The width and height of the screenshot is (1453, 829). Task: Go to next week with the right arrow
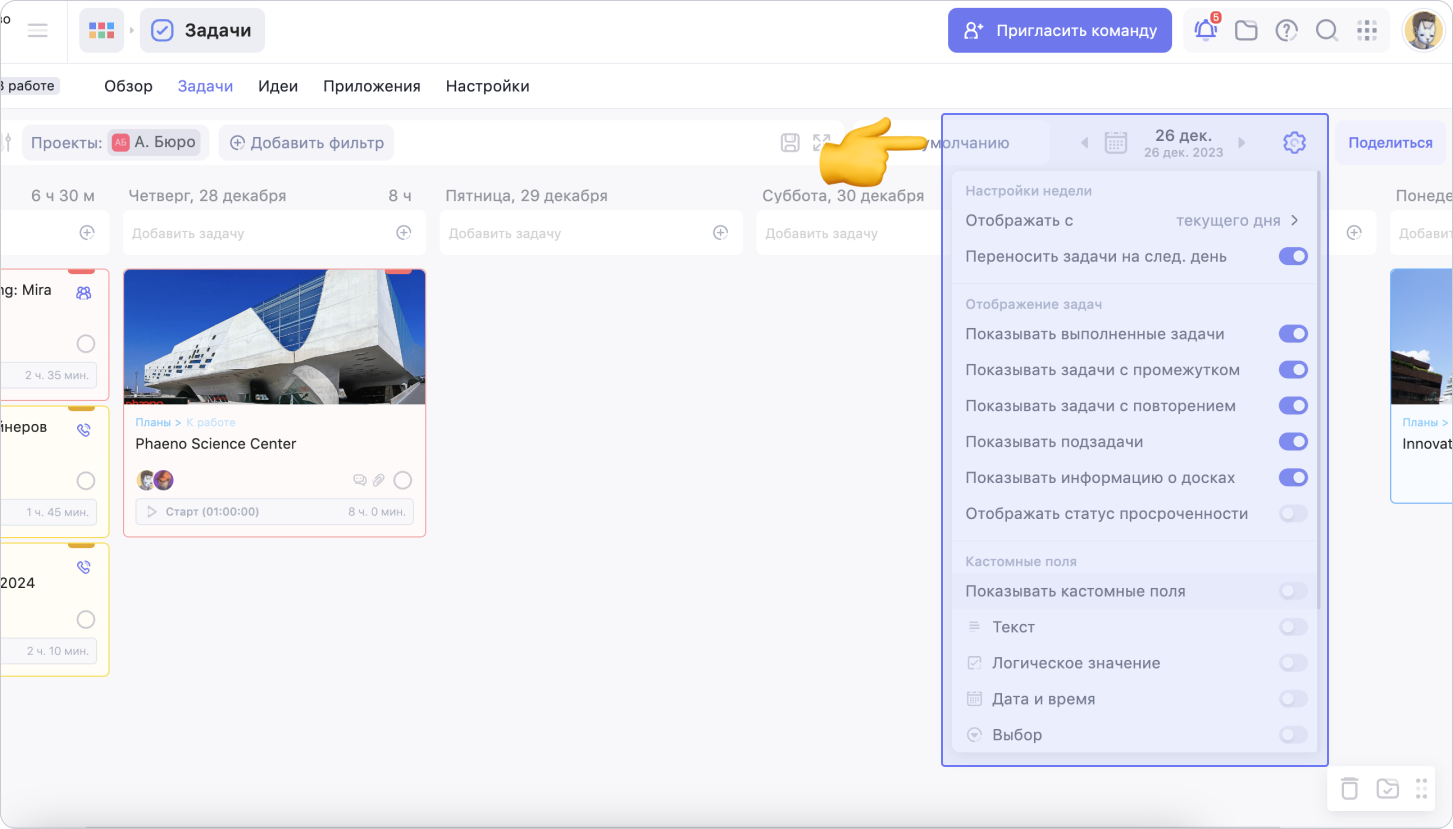point(1242,143)
